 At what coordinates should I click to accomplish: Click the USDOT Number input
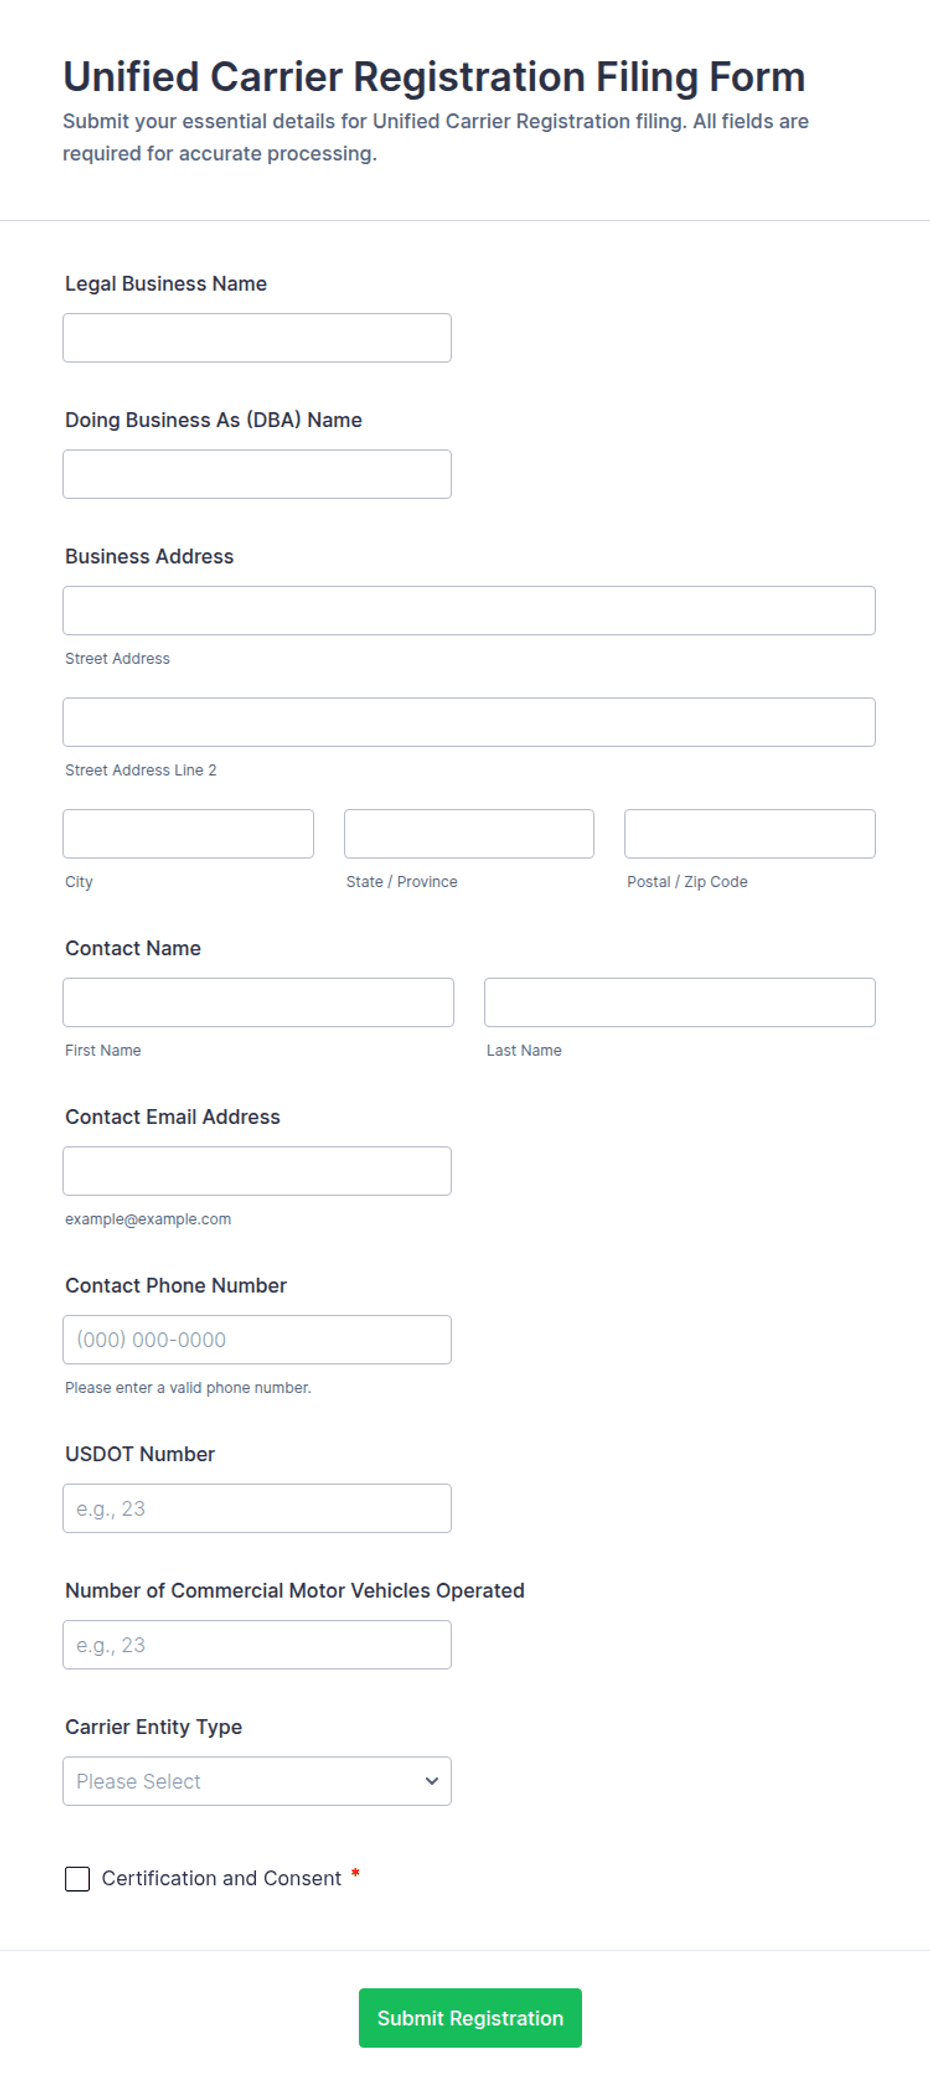pos(257,1508)
